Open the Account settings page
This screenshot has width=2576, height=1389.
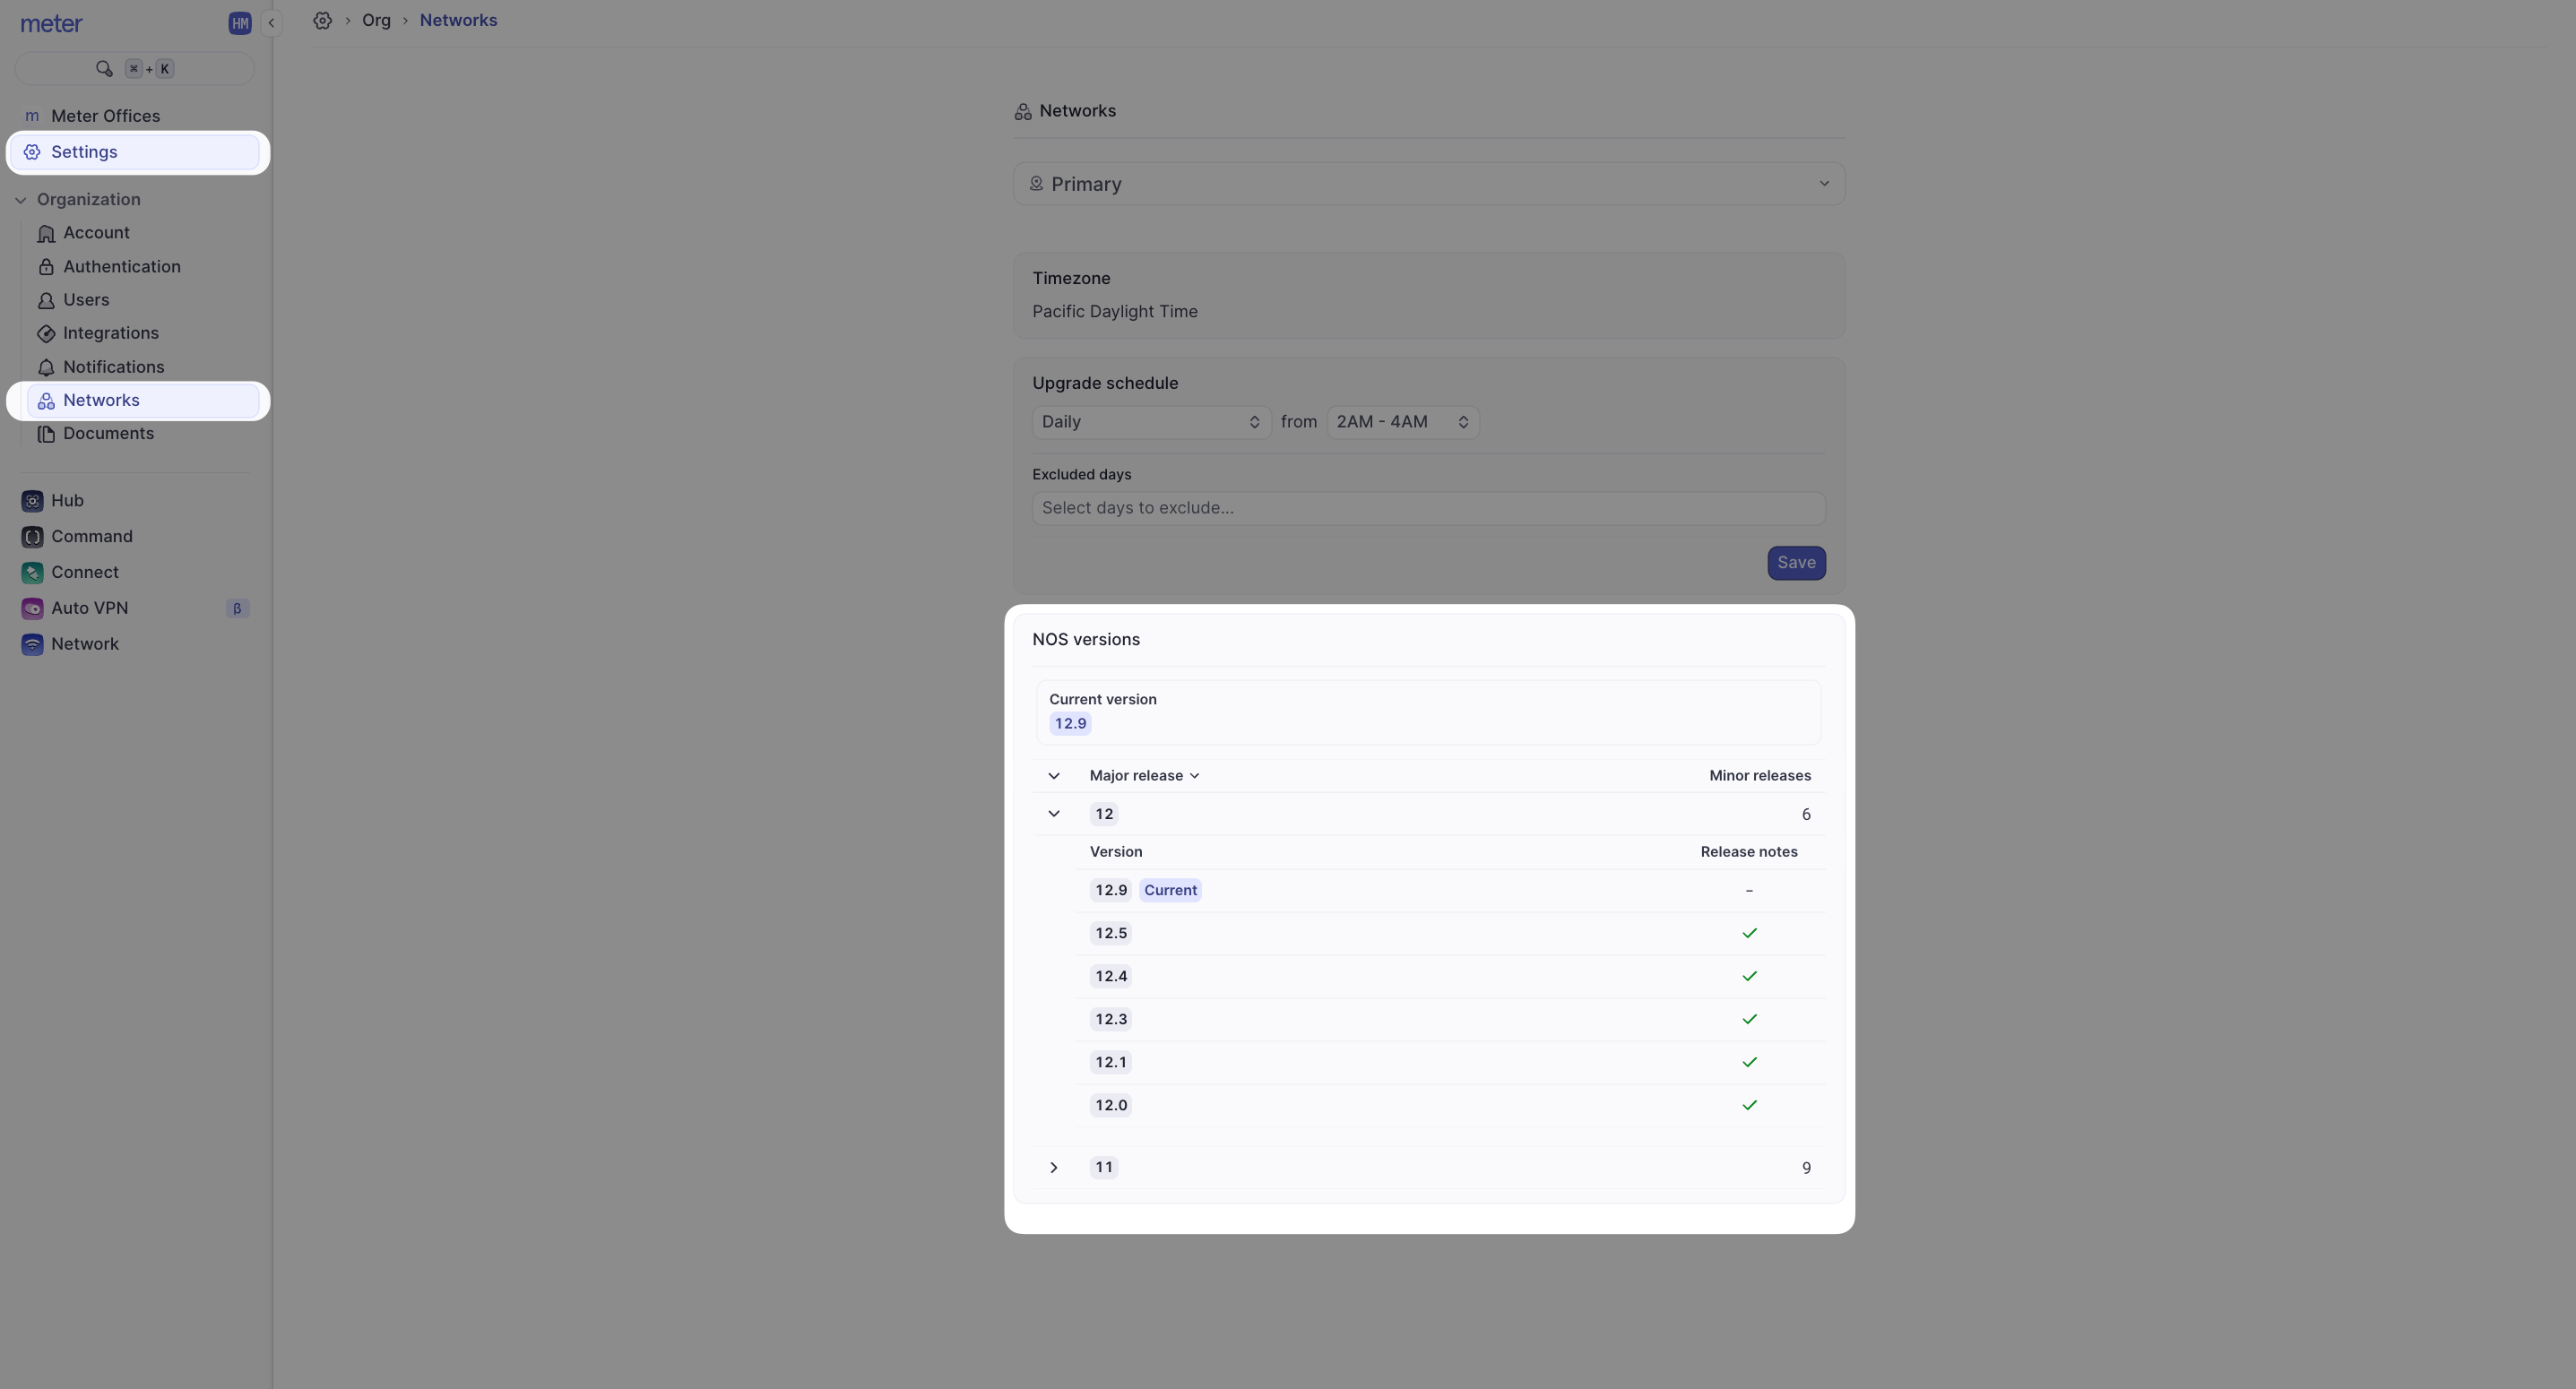pyautogui.click(x=96, y=232)
